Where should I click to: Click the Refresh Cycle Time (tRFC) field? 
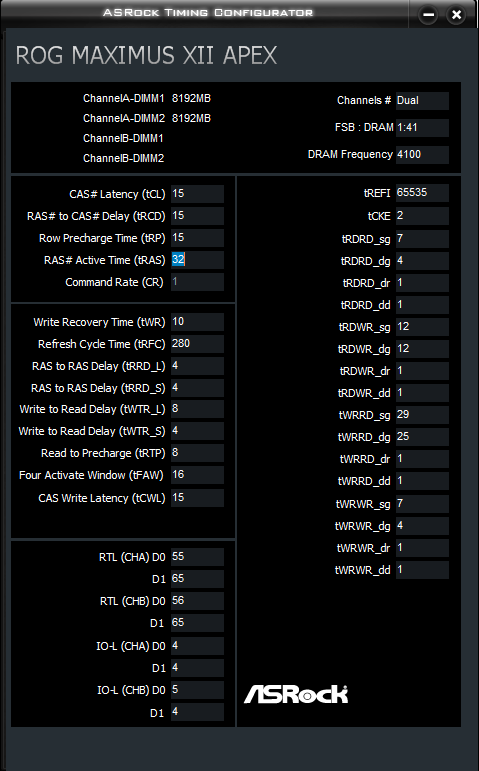click(x=197, y=344)
